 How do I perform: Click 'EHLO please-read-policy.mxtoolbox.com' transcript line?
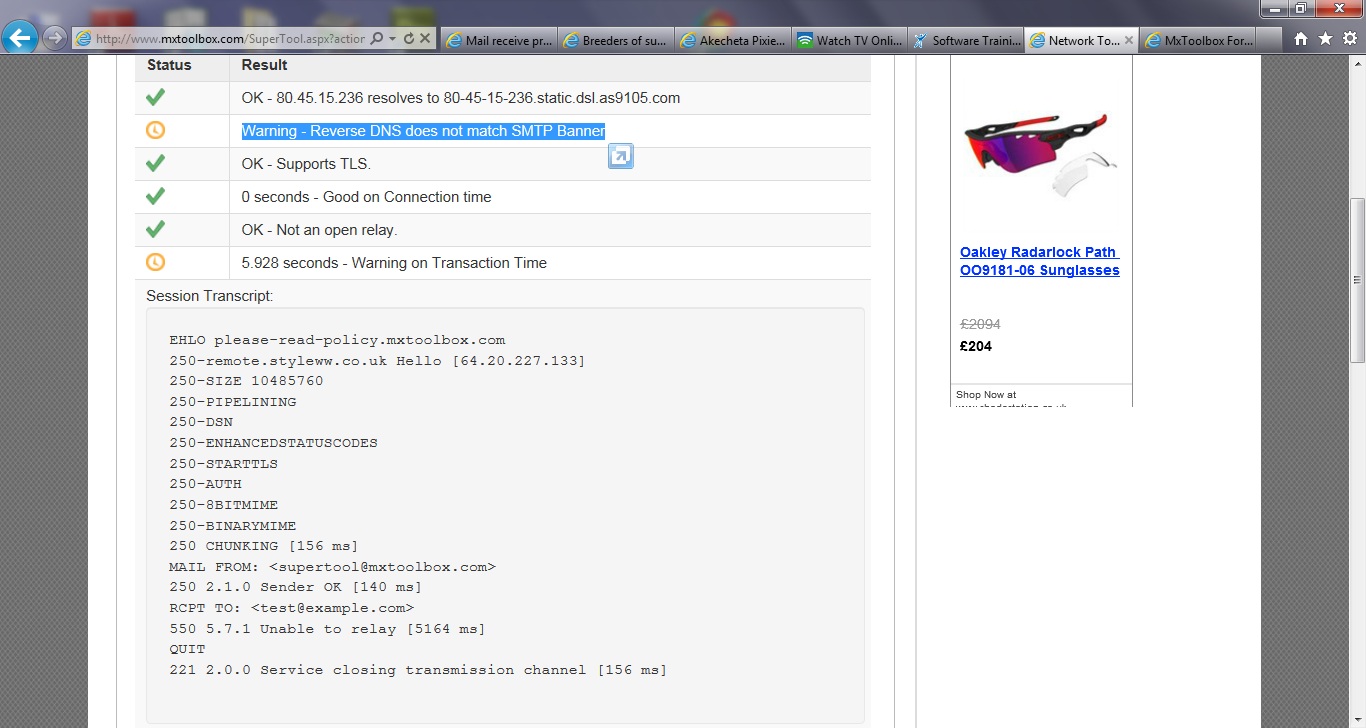click(x=337, y=340)
